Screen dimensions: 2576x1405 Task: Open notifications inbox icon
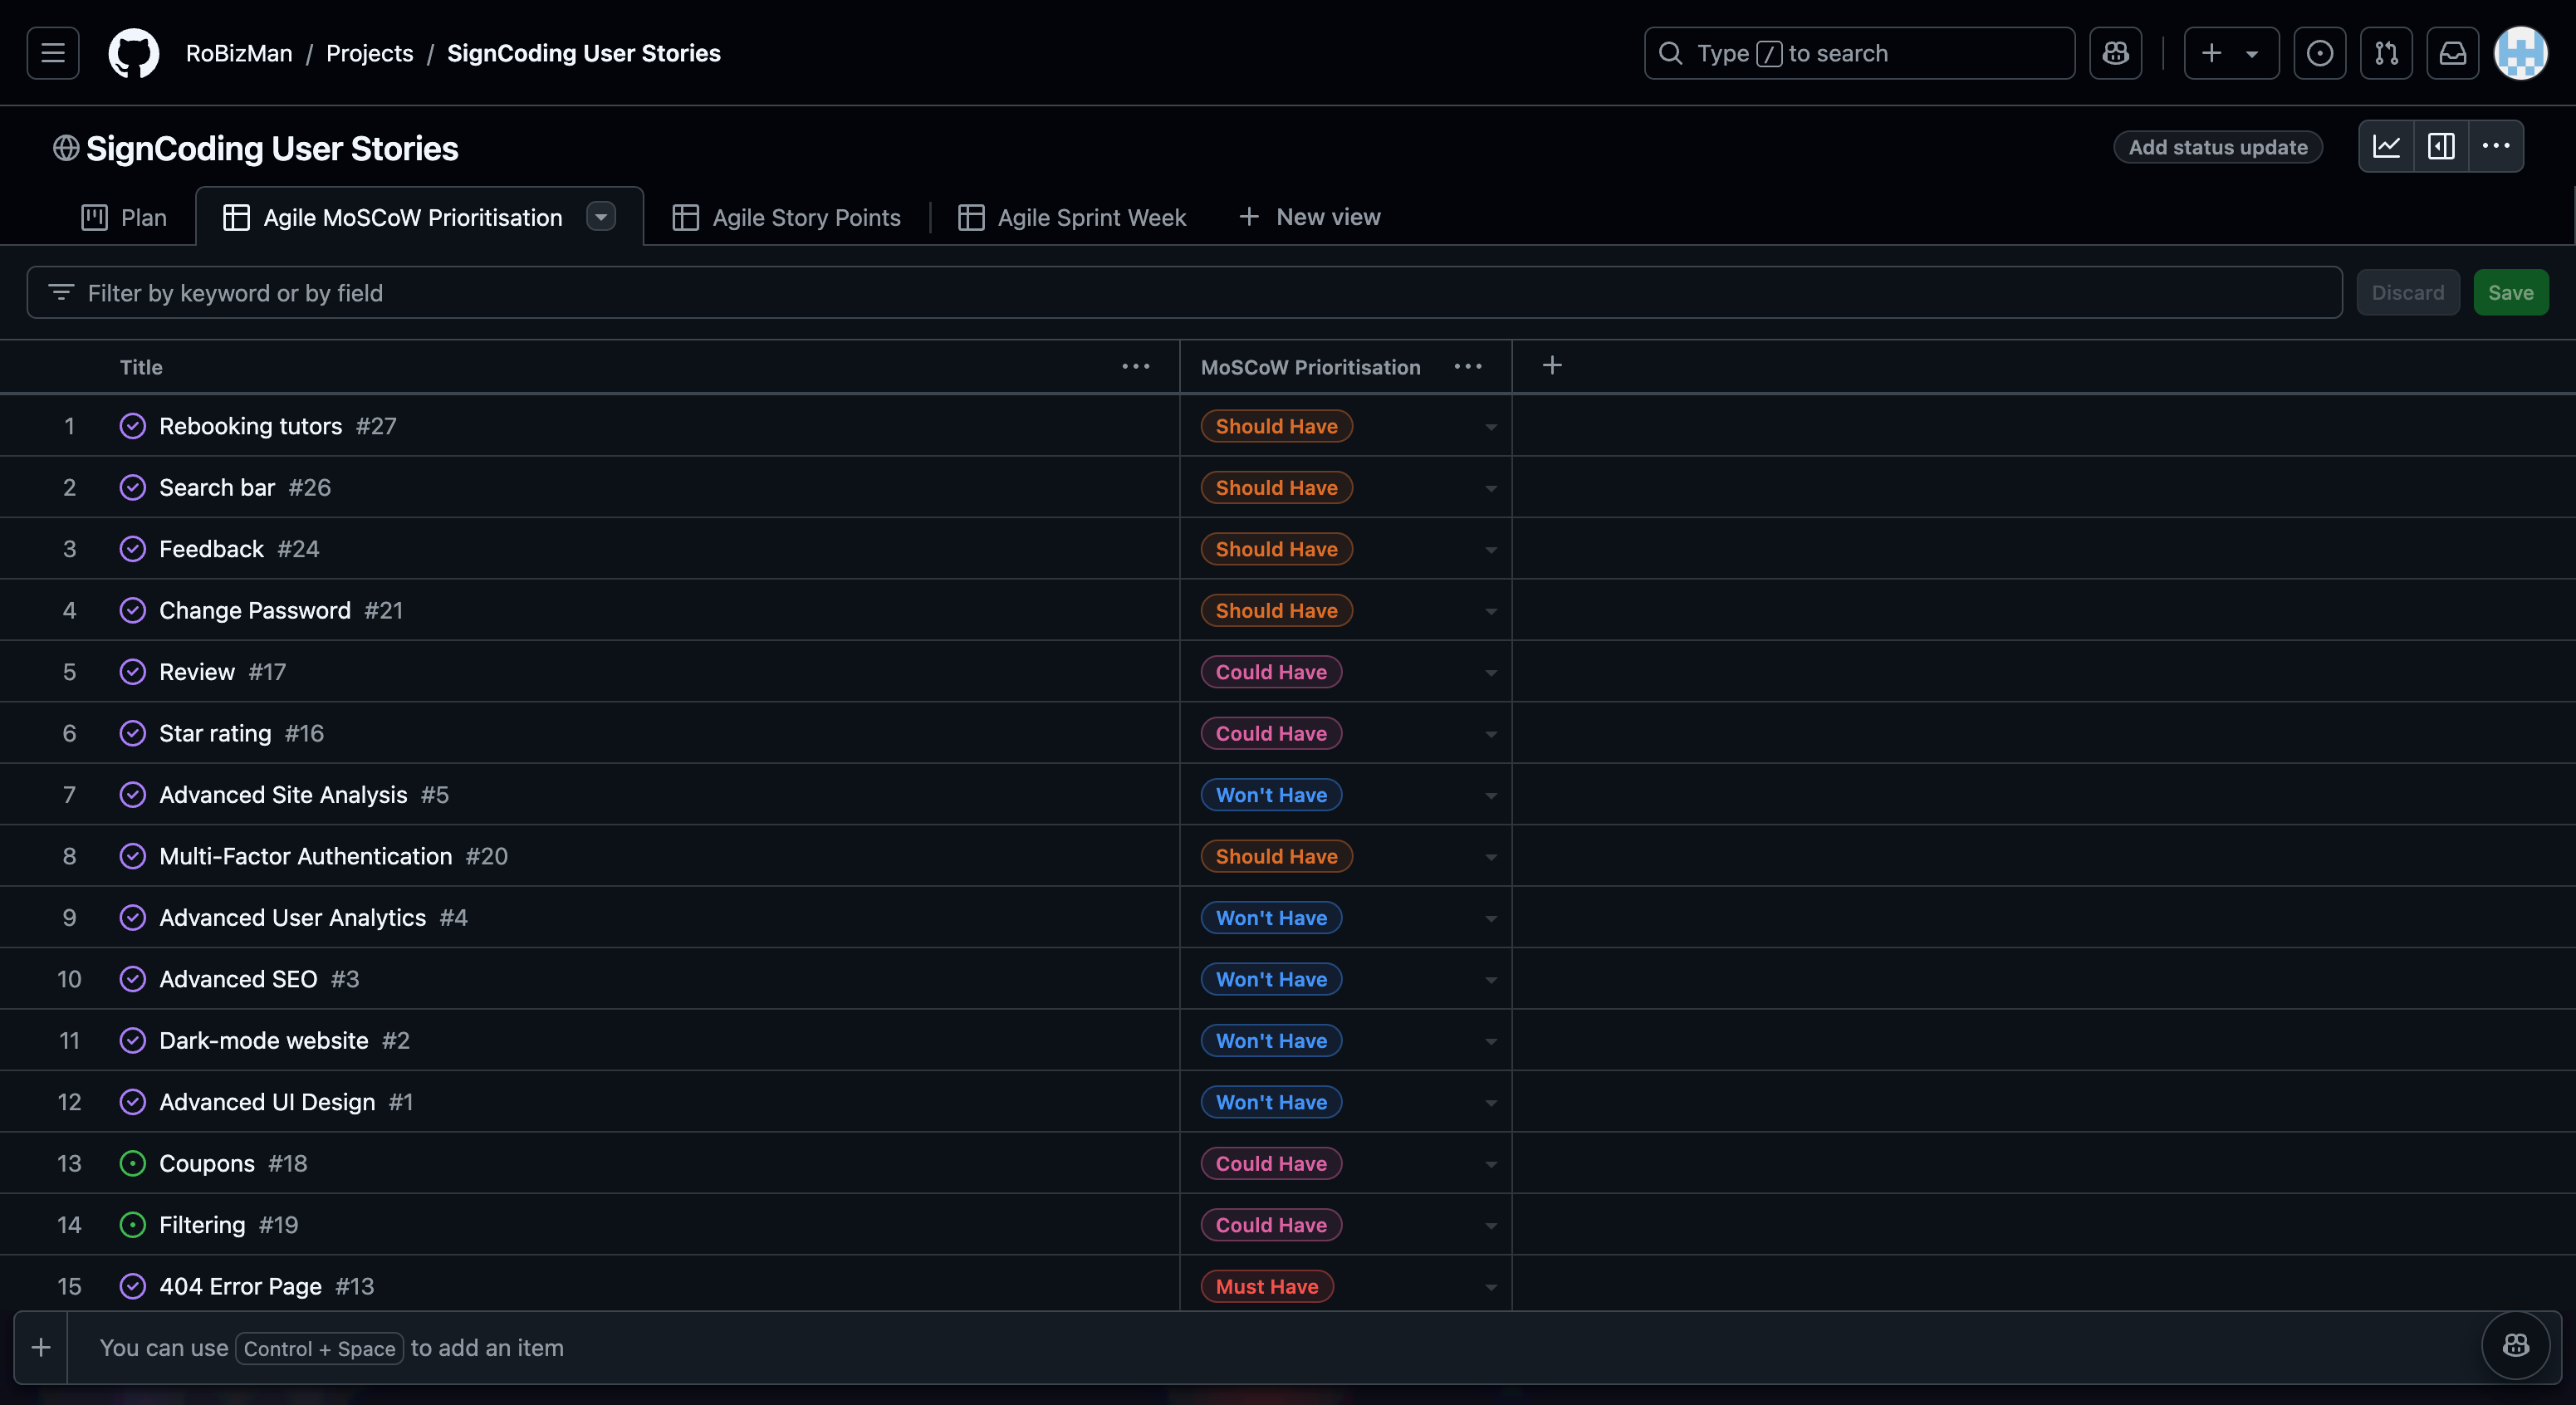[x=2452, y=53]
